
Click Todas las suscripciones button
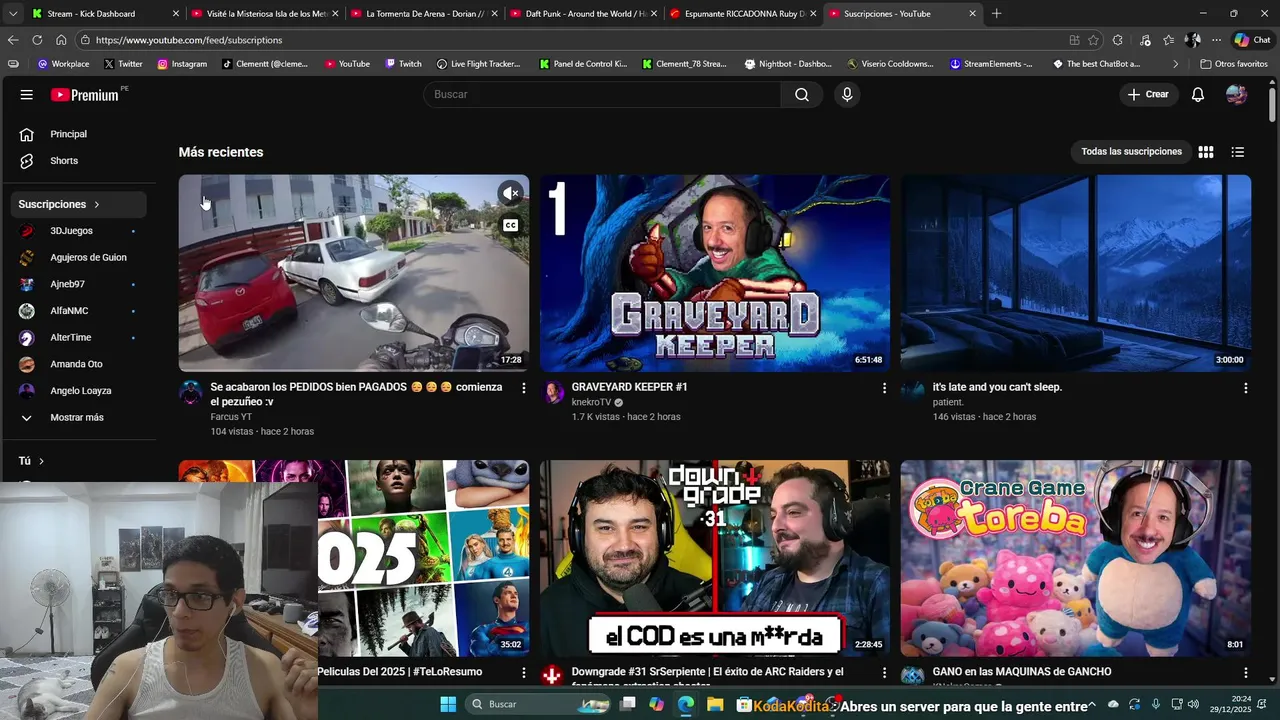point(1131,152)
